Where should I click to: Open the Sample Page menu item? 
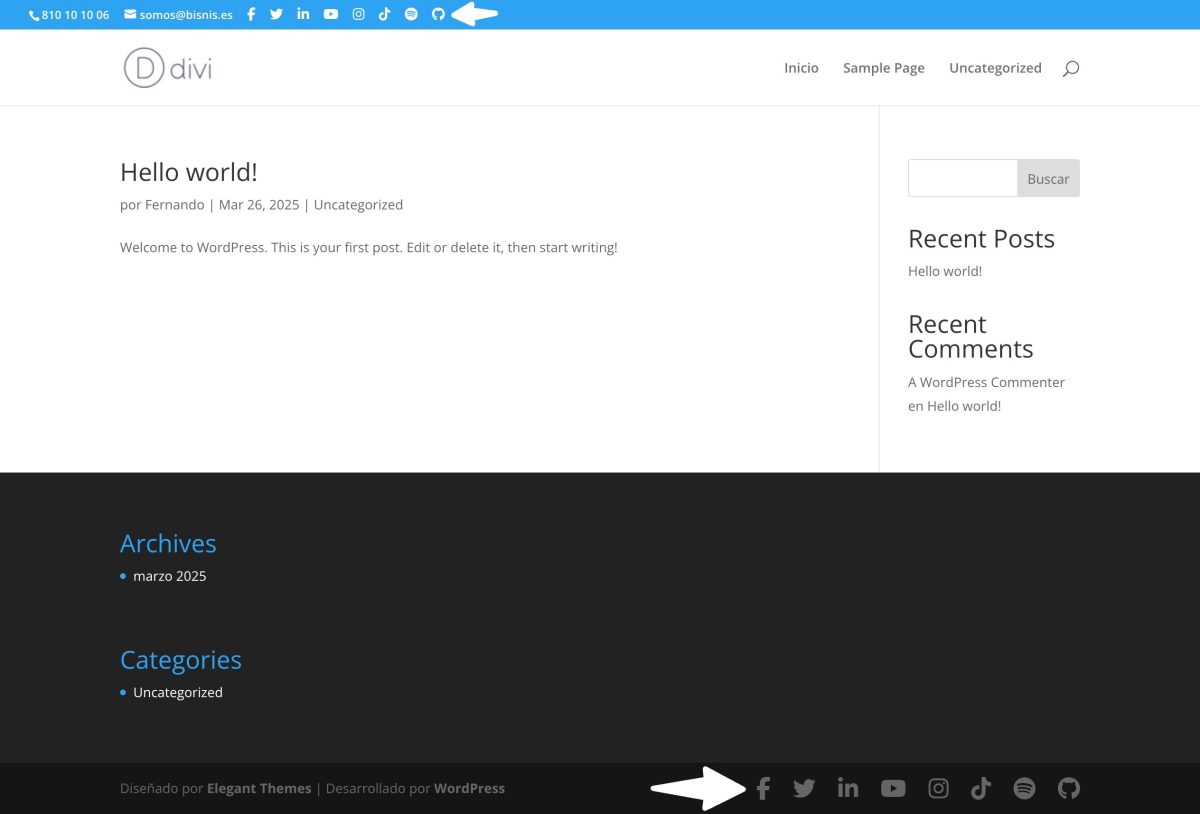click(x=883, y=68)
